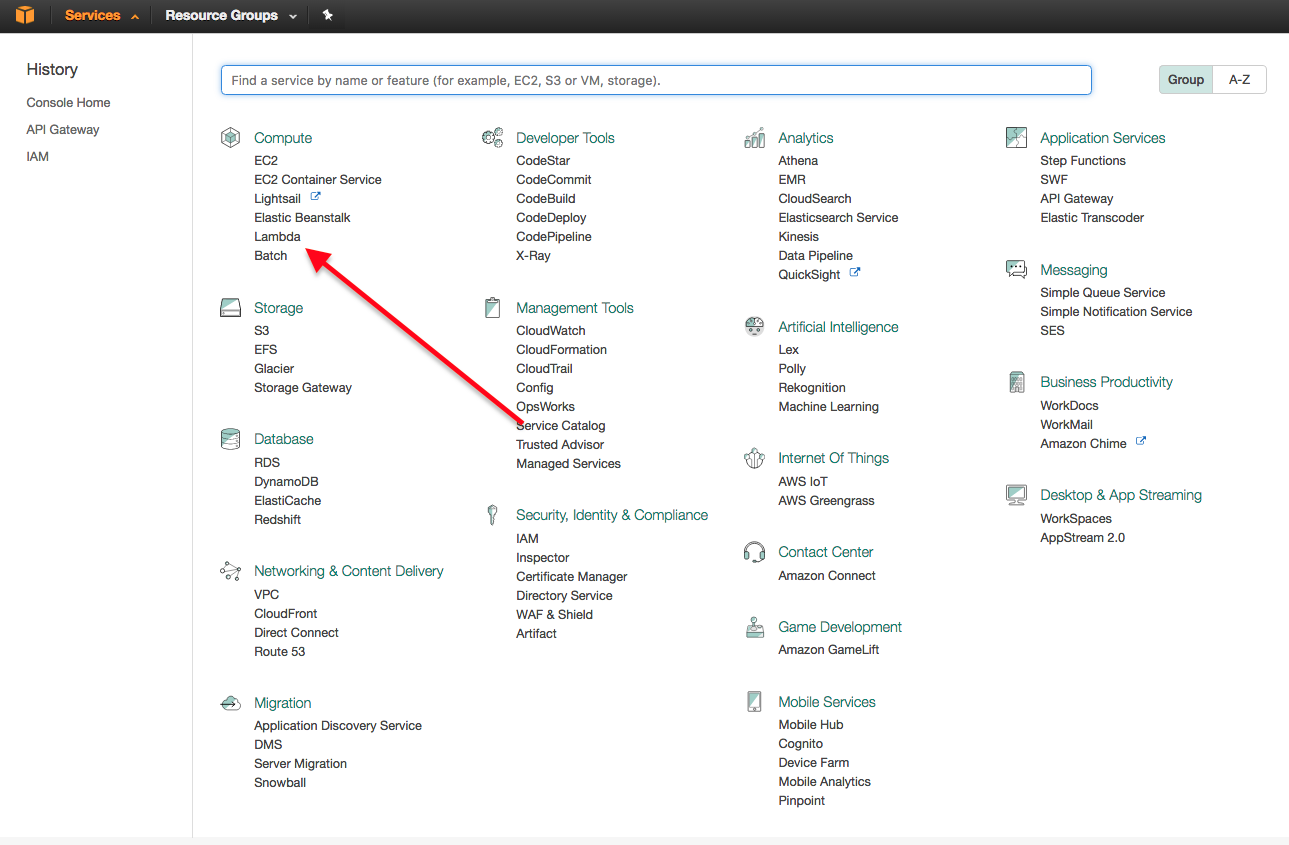This screenshot has height=845, width=1289.
Task: Open EC2 Container Service
Action: click(318, 180)
